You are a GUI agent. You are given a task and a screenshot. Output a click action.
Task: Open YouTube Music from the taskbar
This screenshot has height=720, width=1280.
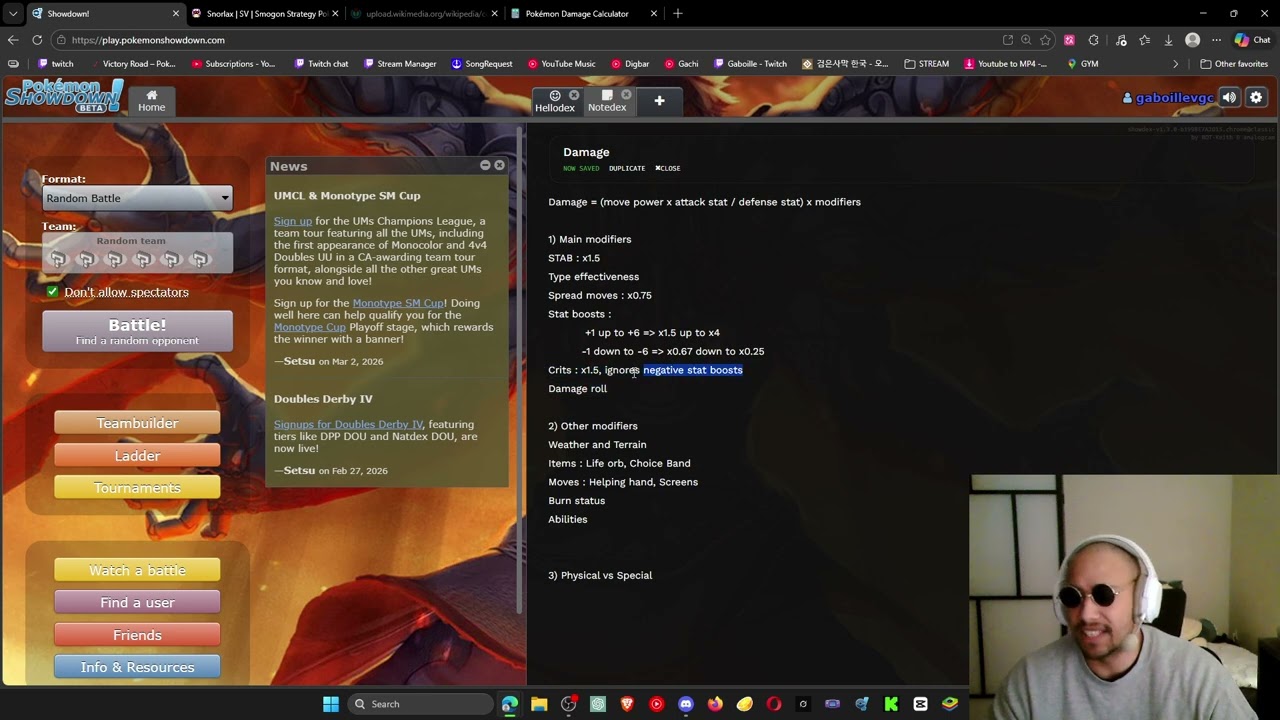[656, 704]
